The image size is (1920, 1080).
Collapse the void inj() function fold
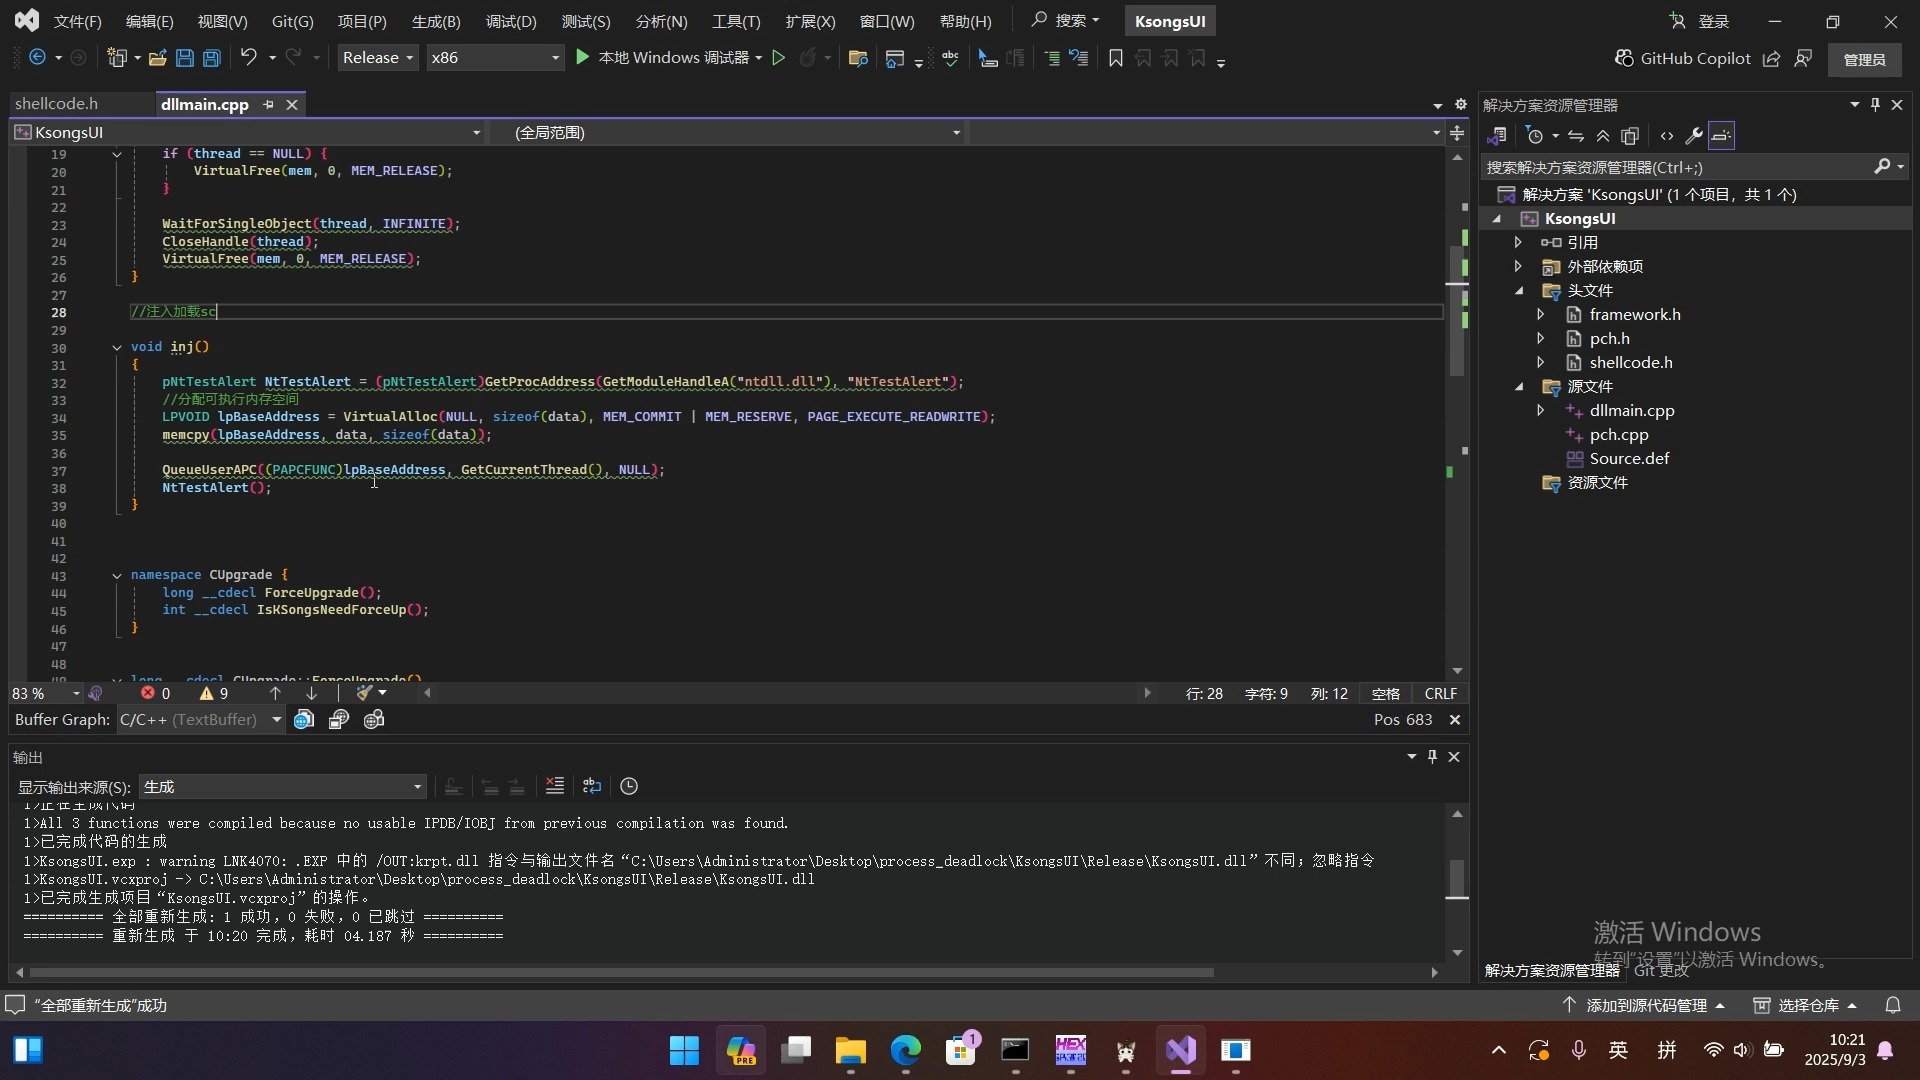pos(117,348)
